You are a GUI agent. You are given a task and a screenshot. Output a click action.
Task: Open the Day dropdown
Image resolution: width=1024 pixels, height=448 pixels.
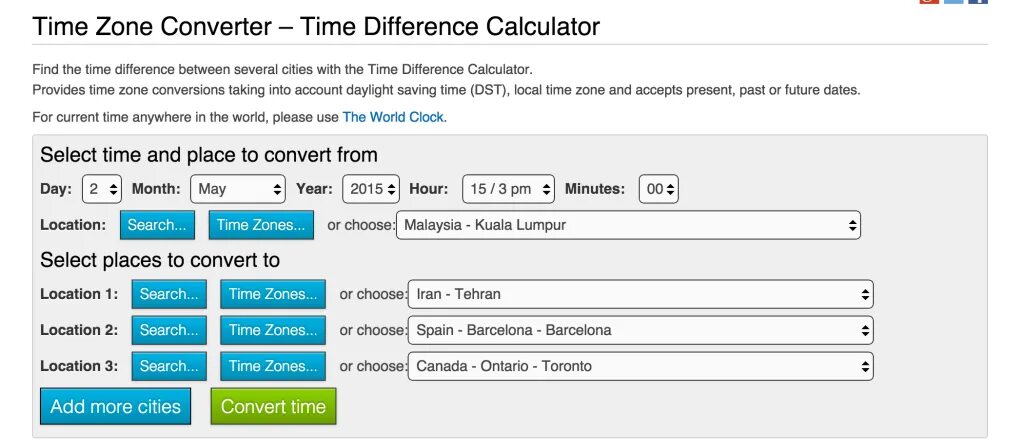point(102,189)
